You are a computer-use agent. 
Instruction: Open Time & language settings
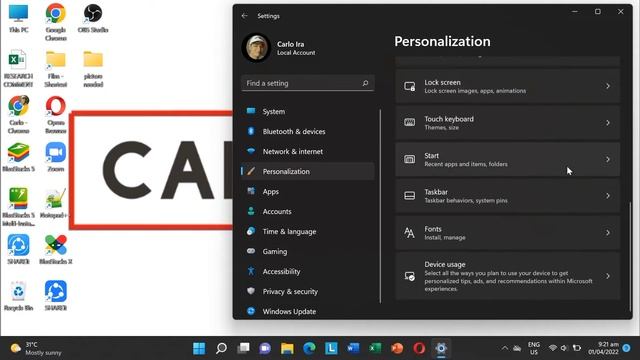(308, 231)
